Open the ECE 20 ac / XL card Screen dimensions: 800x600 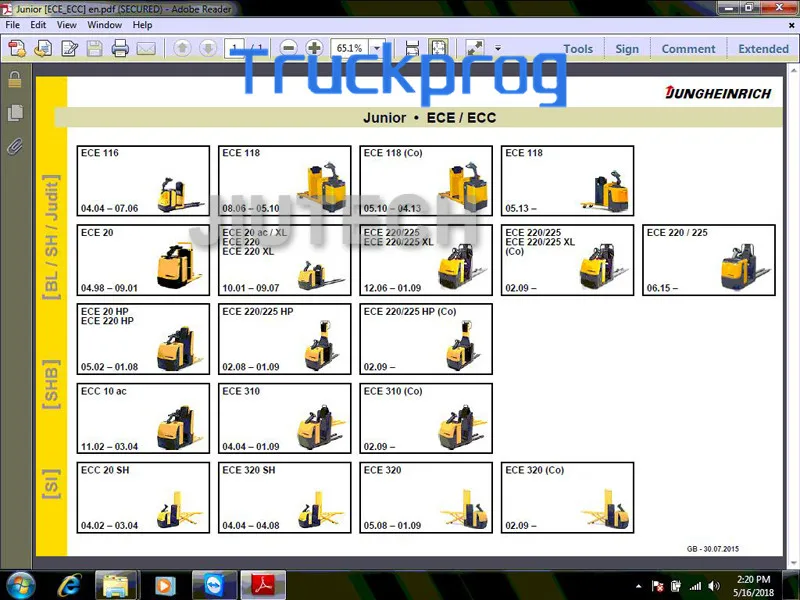point(285,260)
